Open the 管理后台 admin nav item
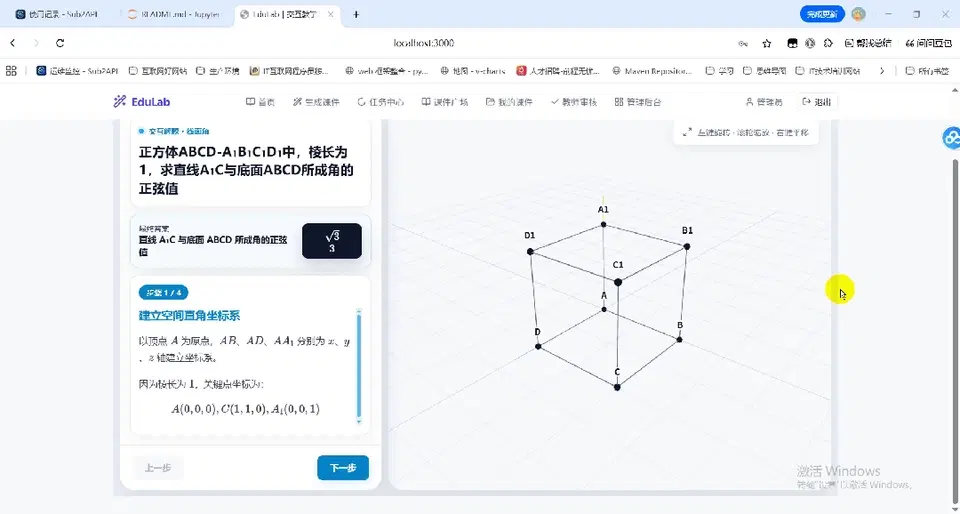 click(638, 102)
